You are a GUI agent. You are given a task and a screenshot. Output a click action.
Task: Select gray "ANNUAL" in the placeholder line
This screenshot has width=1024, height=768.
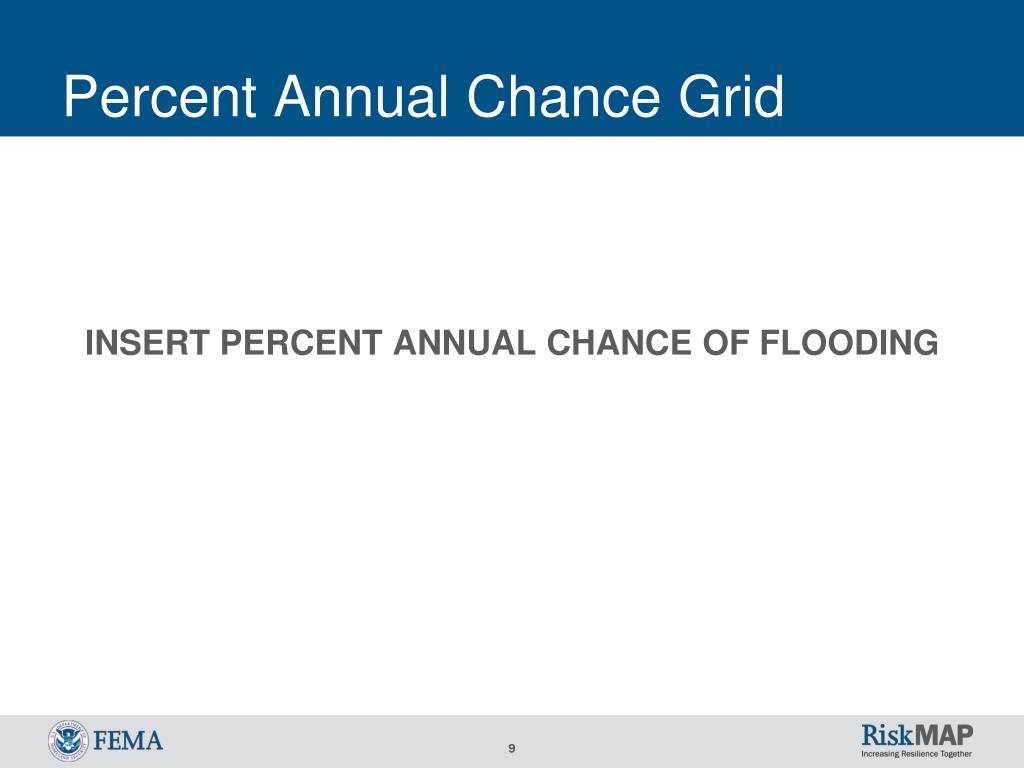click(464, 343)
